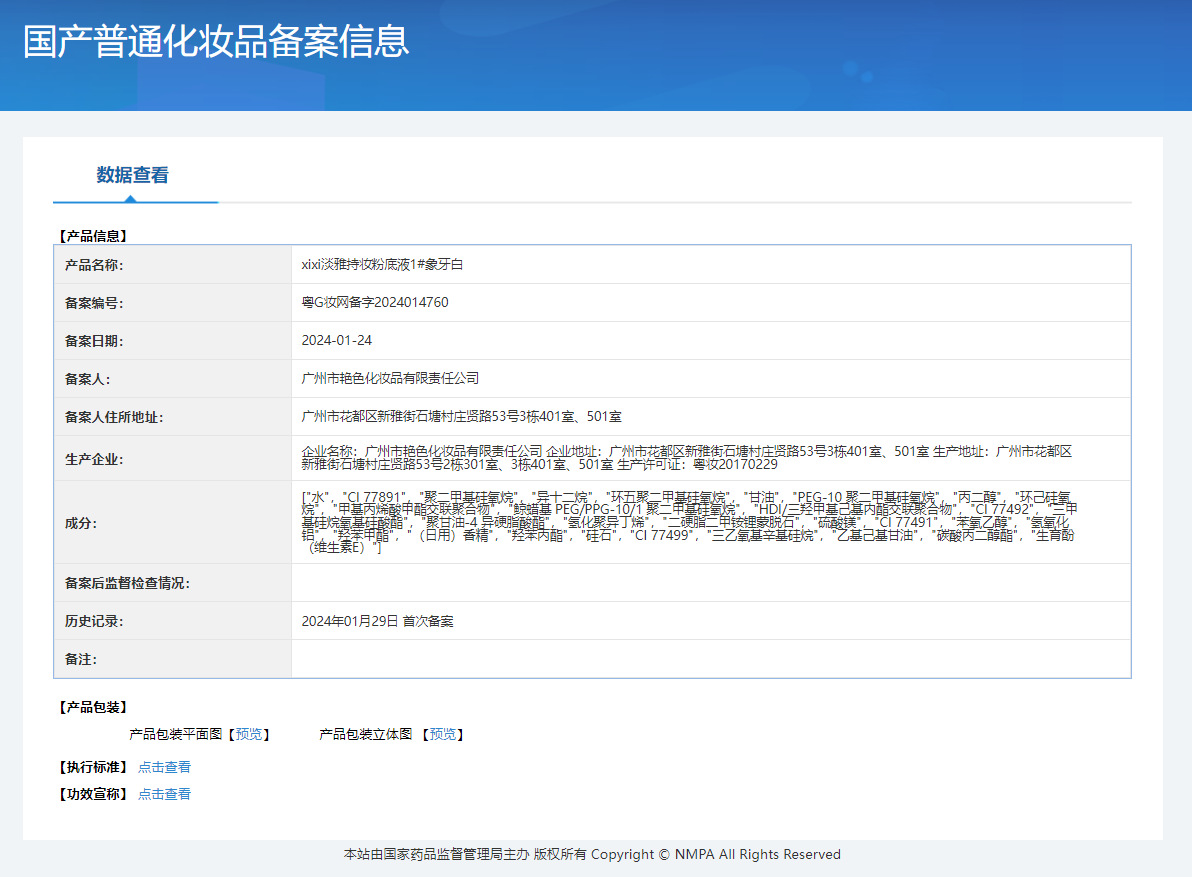This screenshot has width=1192, height=877.
Task: Open 点击查看 link for 功效宣称
Action: tap(164, 794)
